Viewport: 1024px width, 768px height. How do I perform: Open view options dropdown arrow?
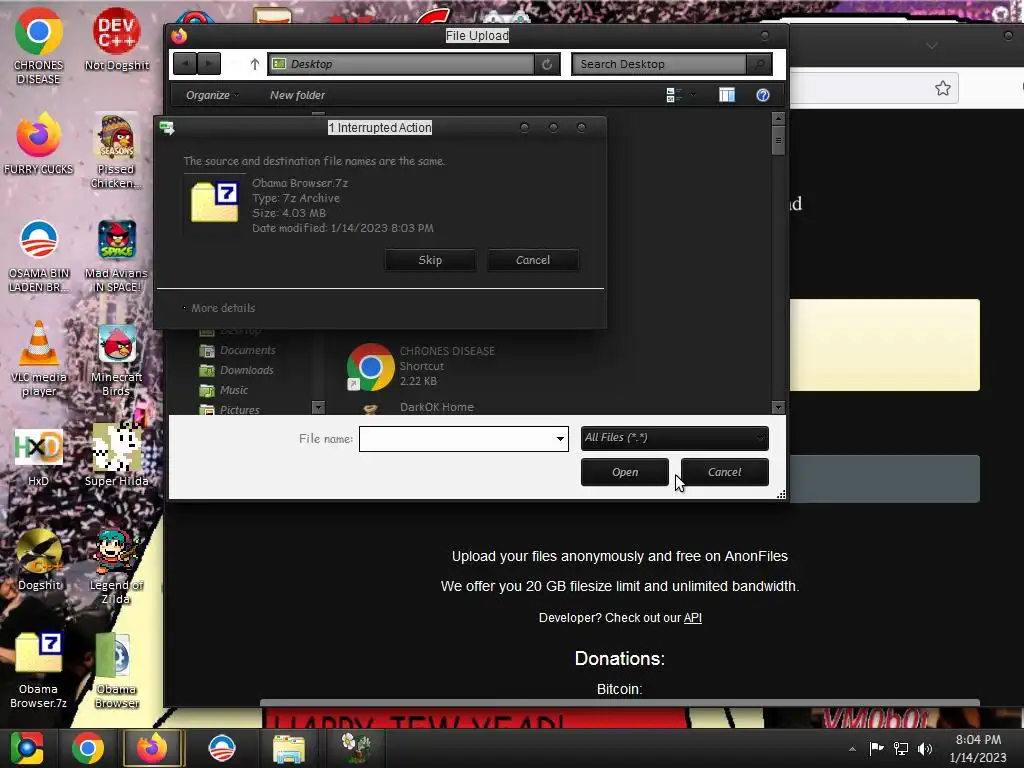pyautogui.click(x=693, y=95)
